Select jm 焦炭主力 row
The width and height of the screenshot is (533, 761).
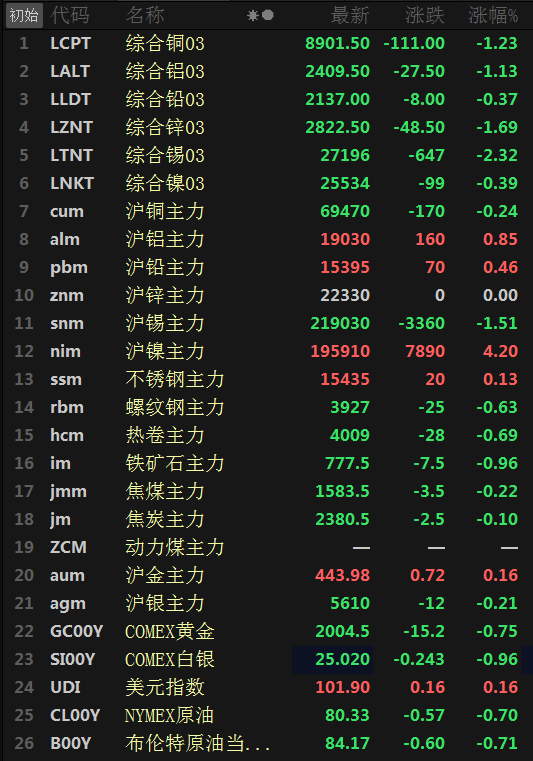click(266, 519)
